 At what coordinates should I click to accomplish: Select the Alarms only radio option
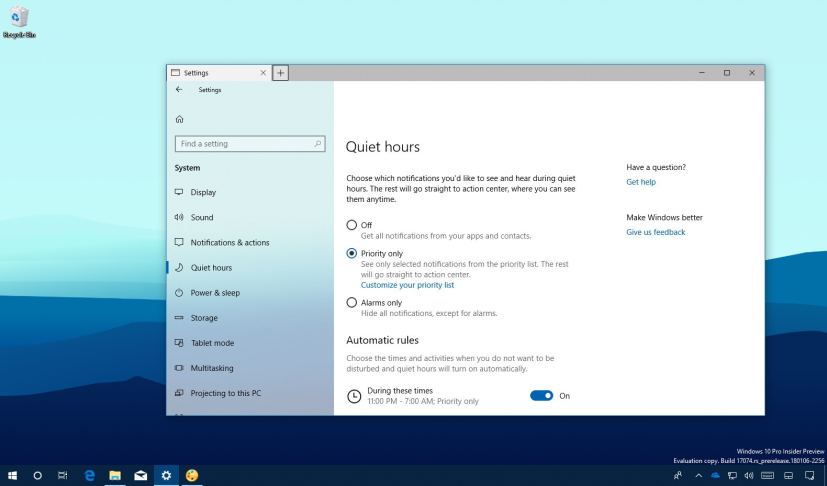[x=352, y=302]
